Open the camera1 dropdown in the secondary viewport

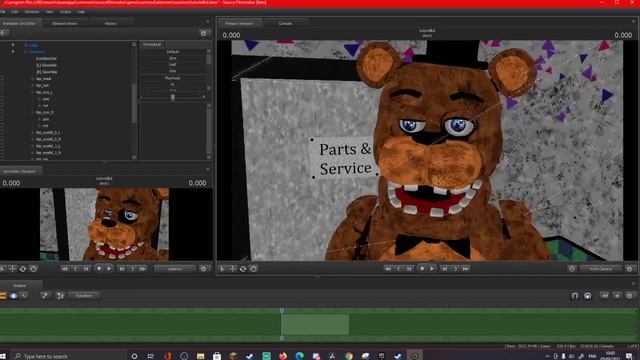tap(175, 269)
